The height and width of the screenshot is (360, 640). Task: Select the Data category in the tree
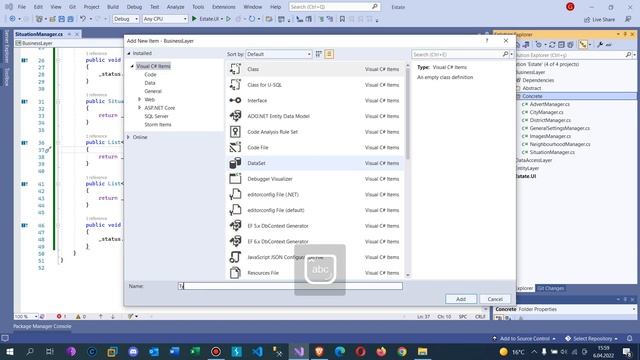pyautogui.click(x=150, y=83)
